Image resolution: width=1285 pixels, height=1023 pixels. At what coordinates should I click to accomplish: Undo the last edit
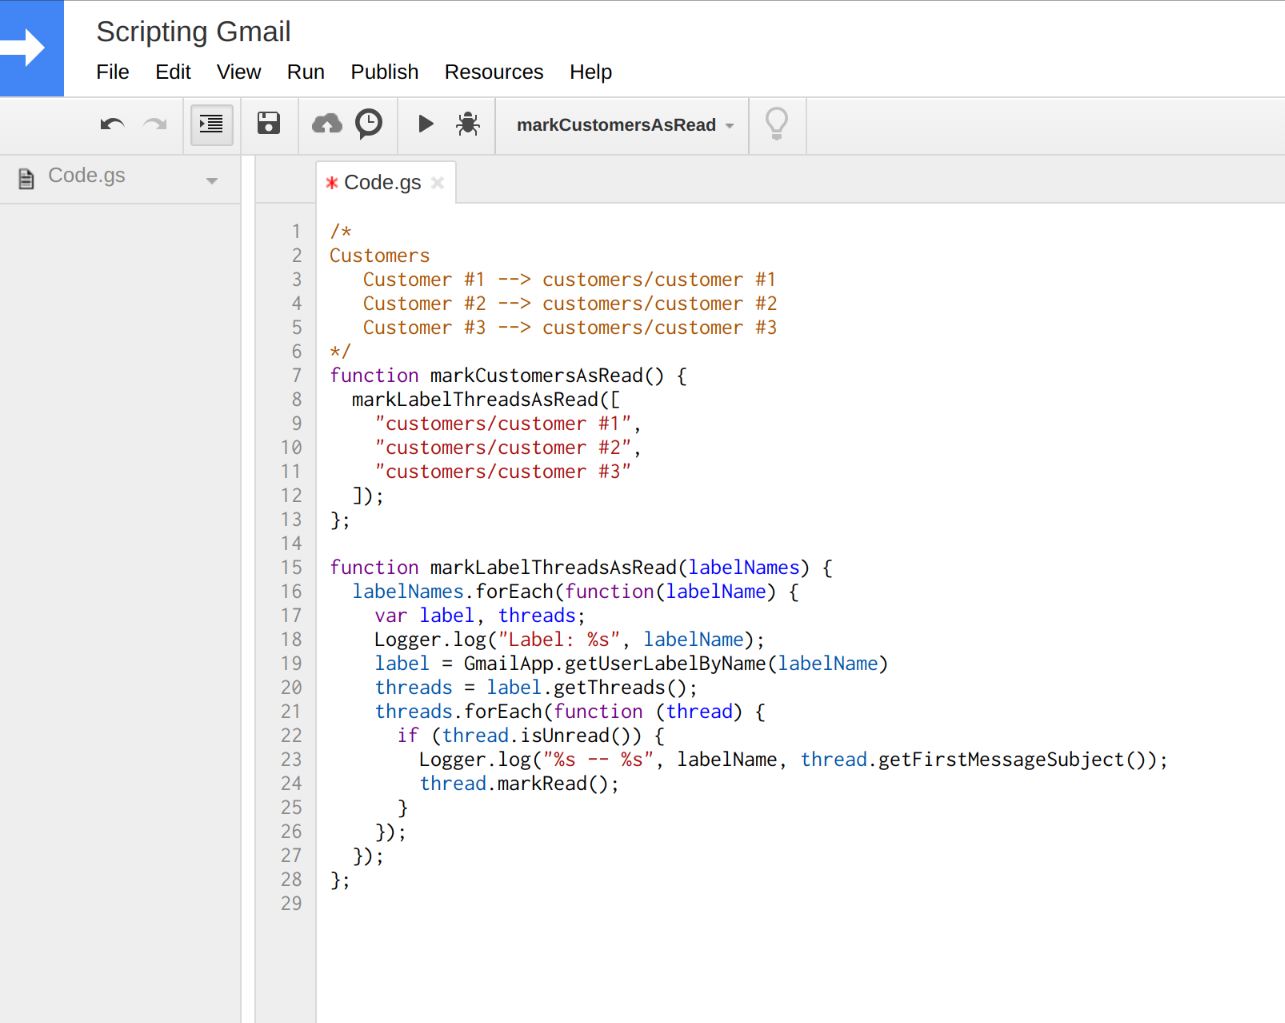tap(112, 124)
